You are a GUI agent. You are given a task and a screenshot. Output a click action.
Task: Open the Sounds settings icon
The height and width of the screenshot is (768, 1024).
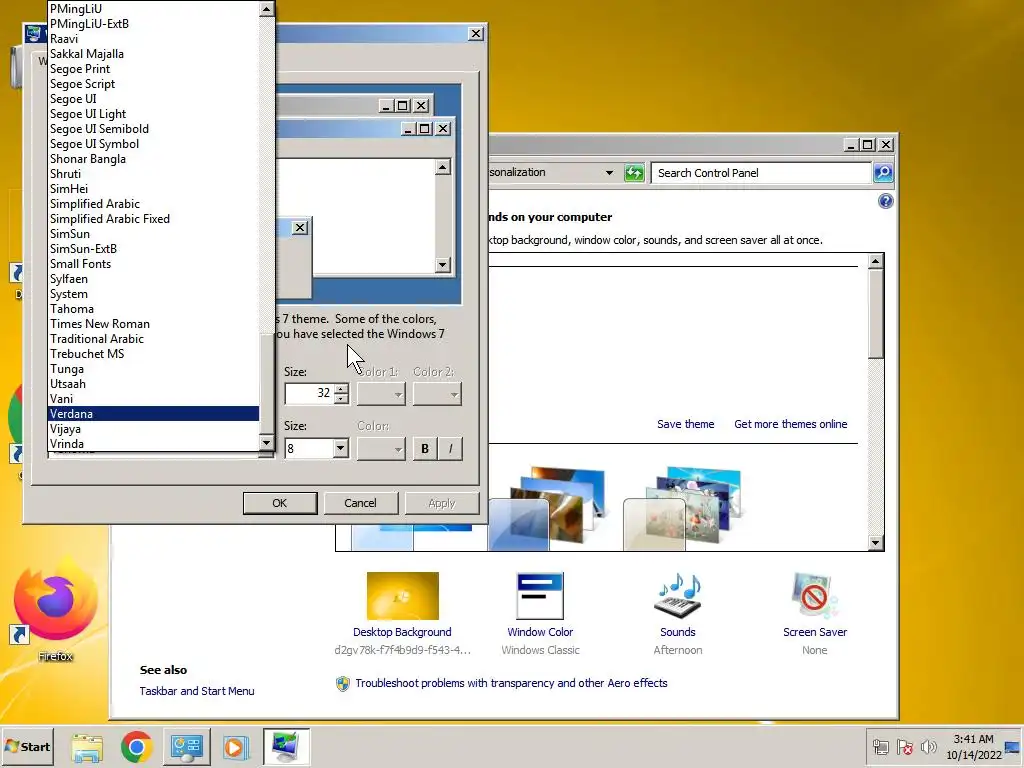(x=677, y=596)
